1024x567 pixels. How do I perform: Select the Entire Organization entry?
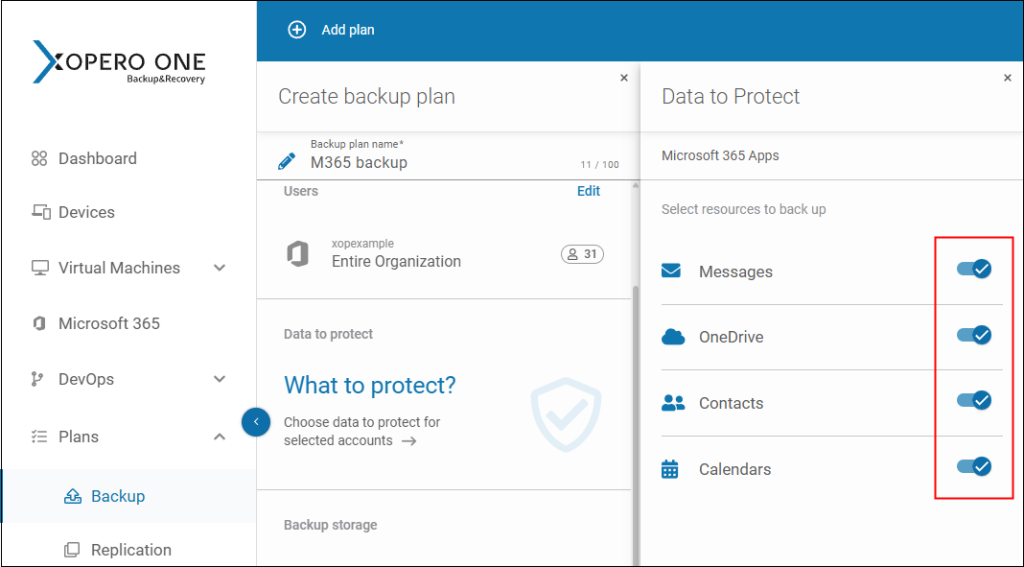(x=396, y=261)
